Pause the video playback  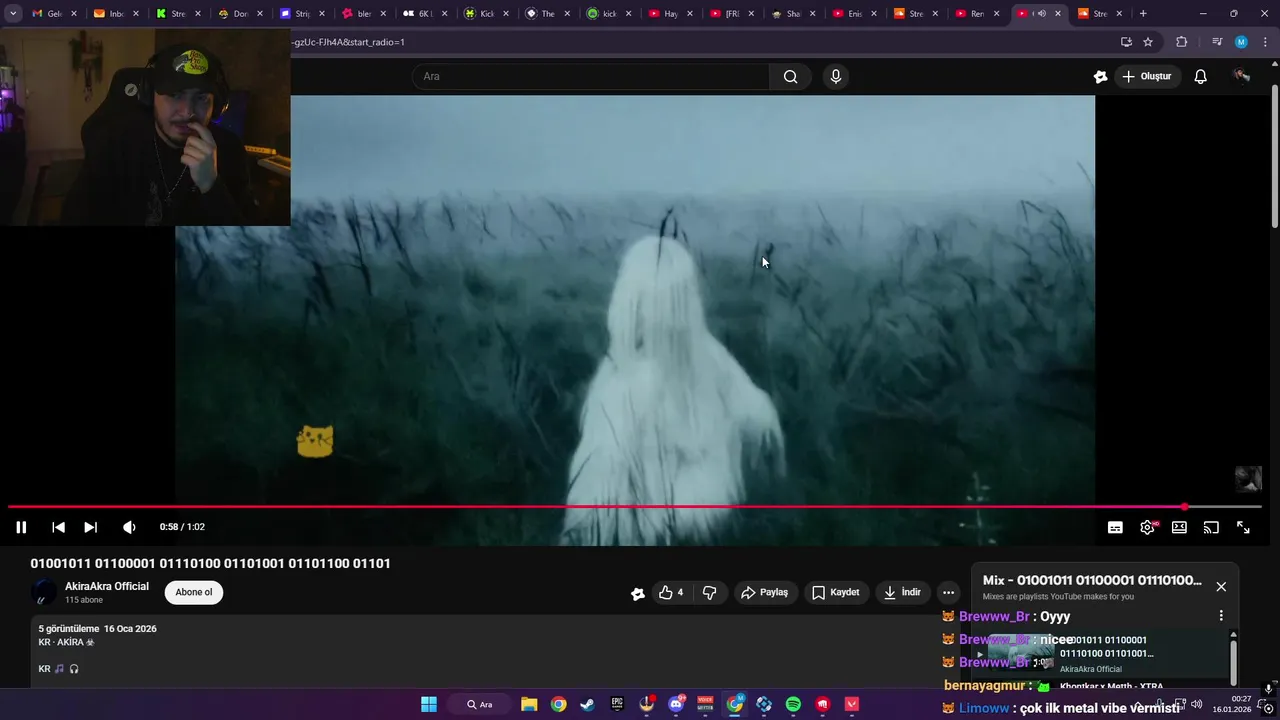(21, 527)
